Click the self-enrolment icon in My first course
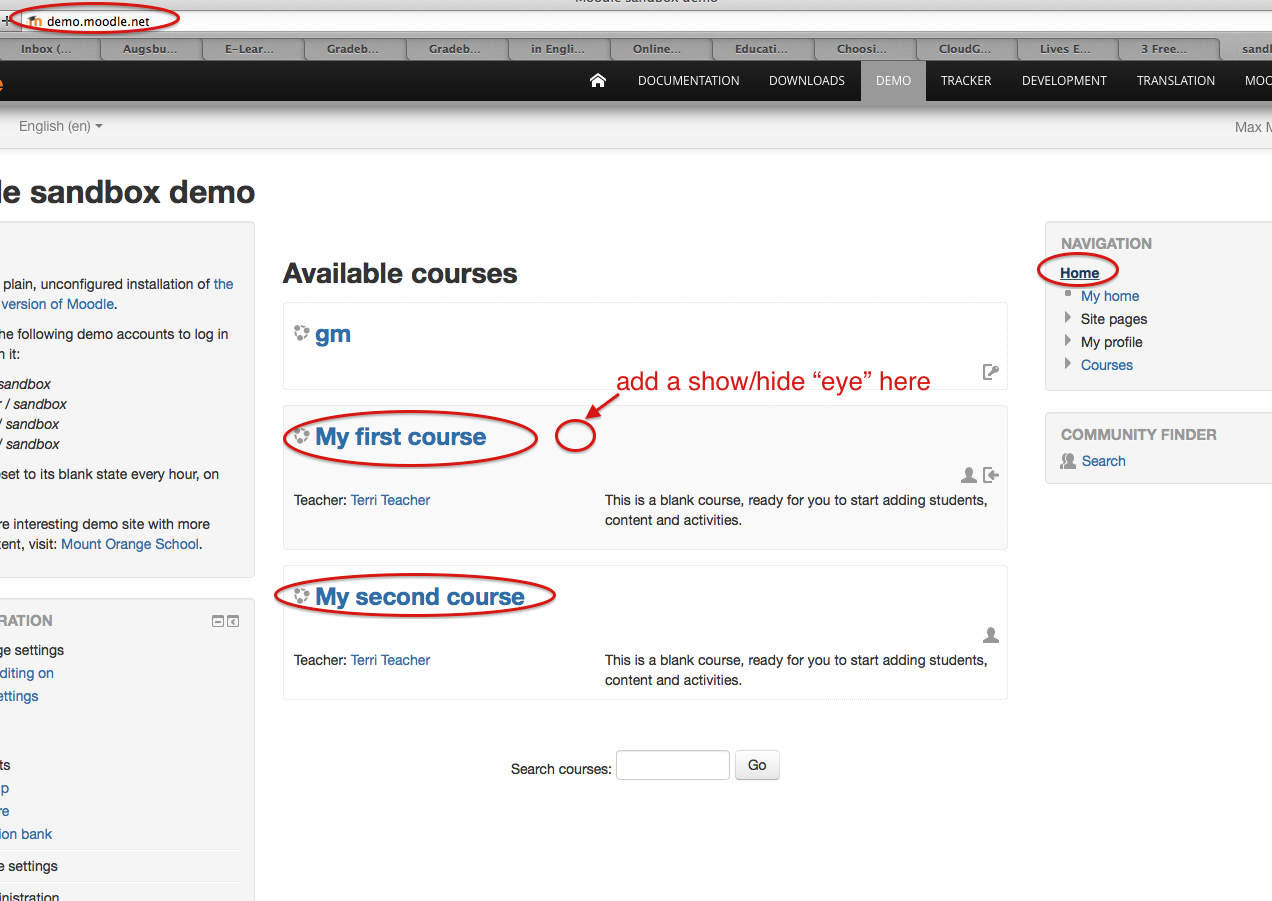 click(990, 475)
